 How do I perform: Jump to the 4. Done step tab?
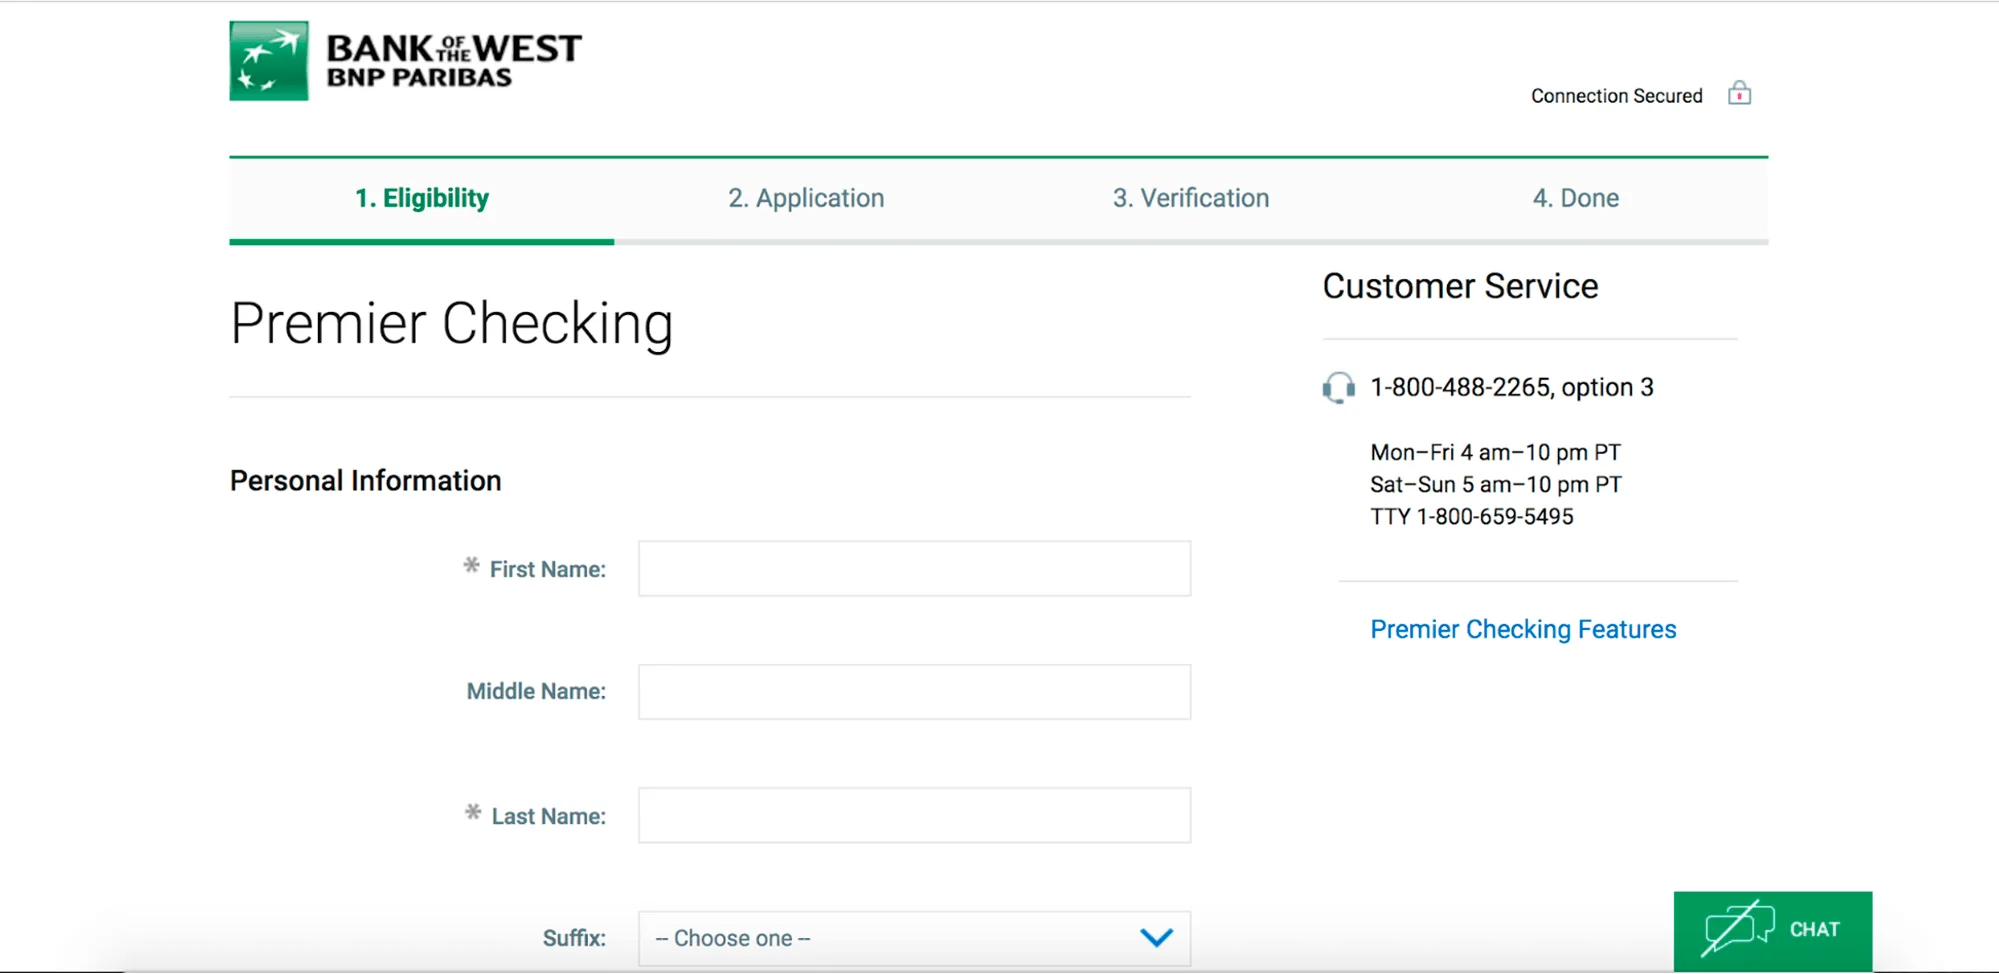[1575, 198]
